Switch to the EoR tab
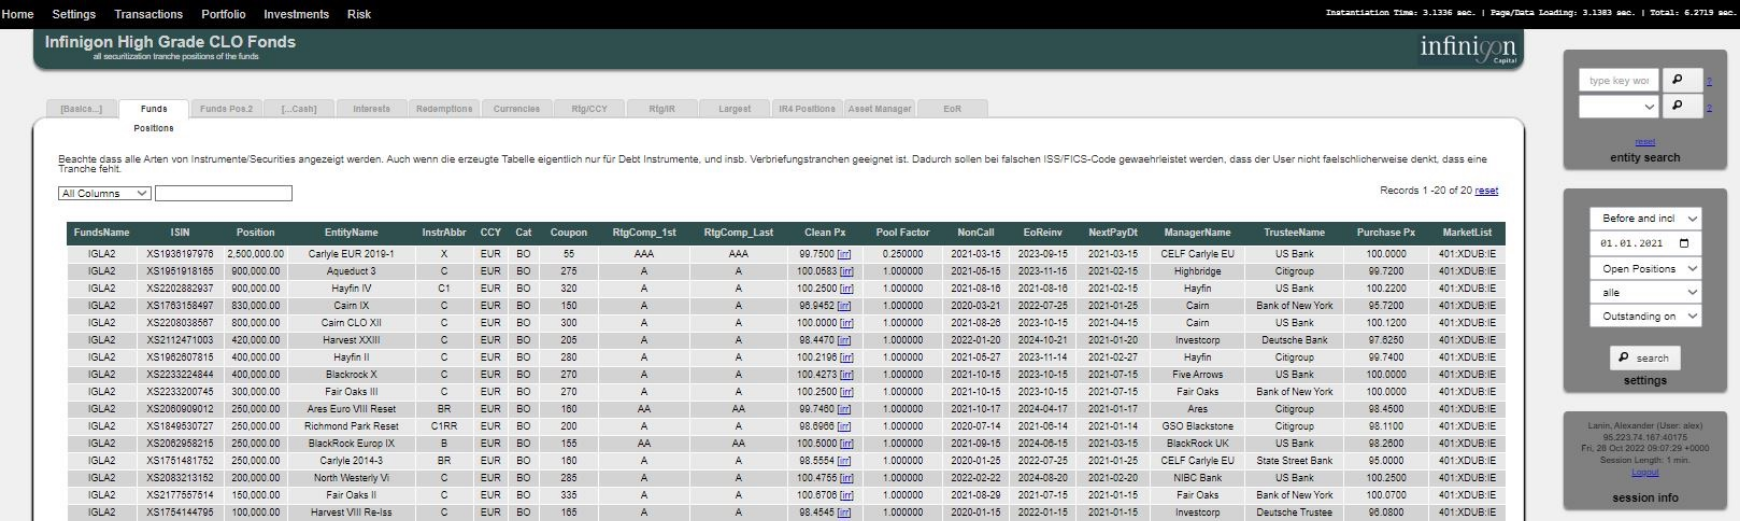Viewport: 1740px width, 522px height. coord(952,109)
